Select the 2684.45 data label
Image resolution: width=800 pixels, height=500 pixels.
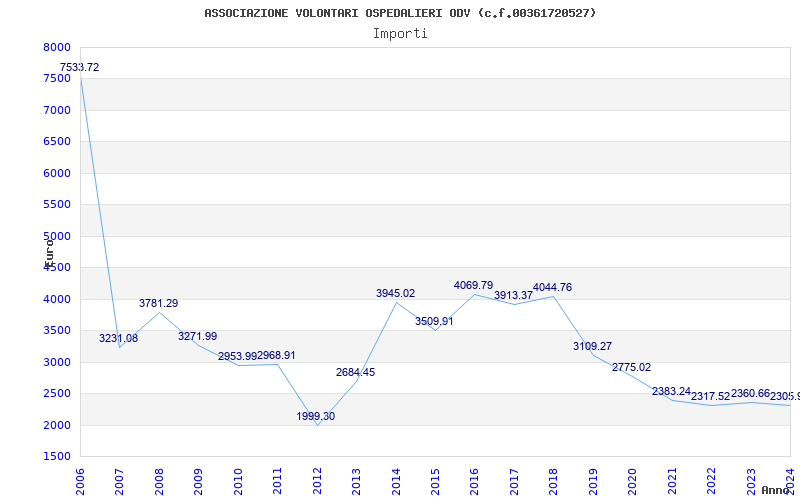[x=356, y=372]
